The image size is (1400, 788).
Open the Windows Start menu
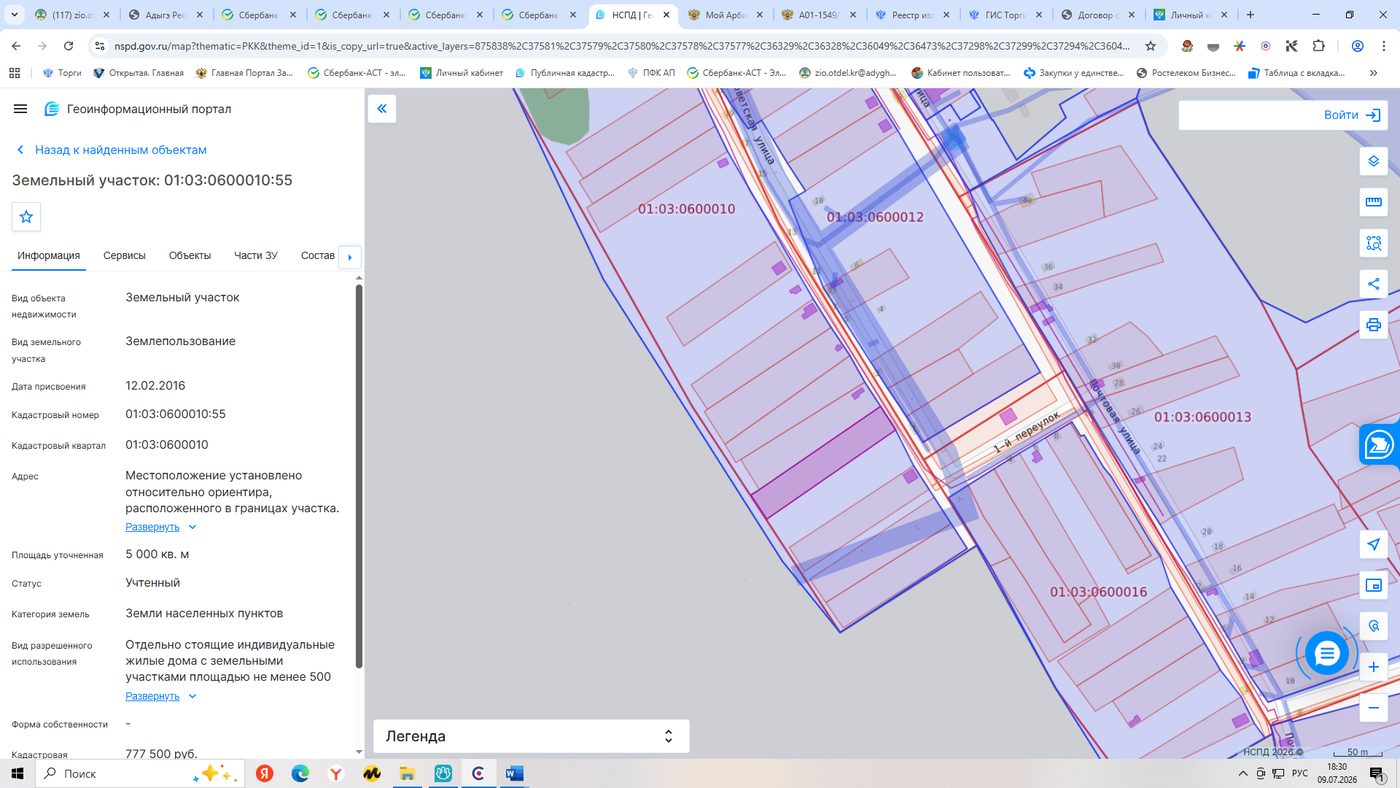pos(17,773)
